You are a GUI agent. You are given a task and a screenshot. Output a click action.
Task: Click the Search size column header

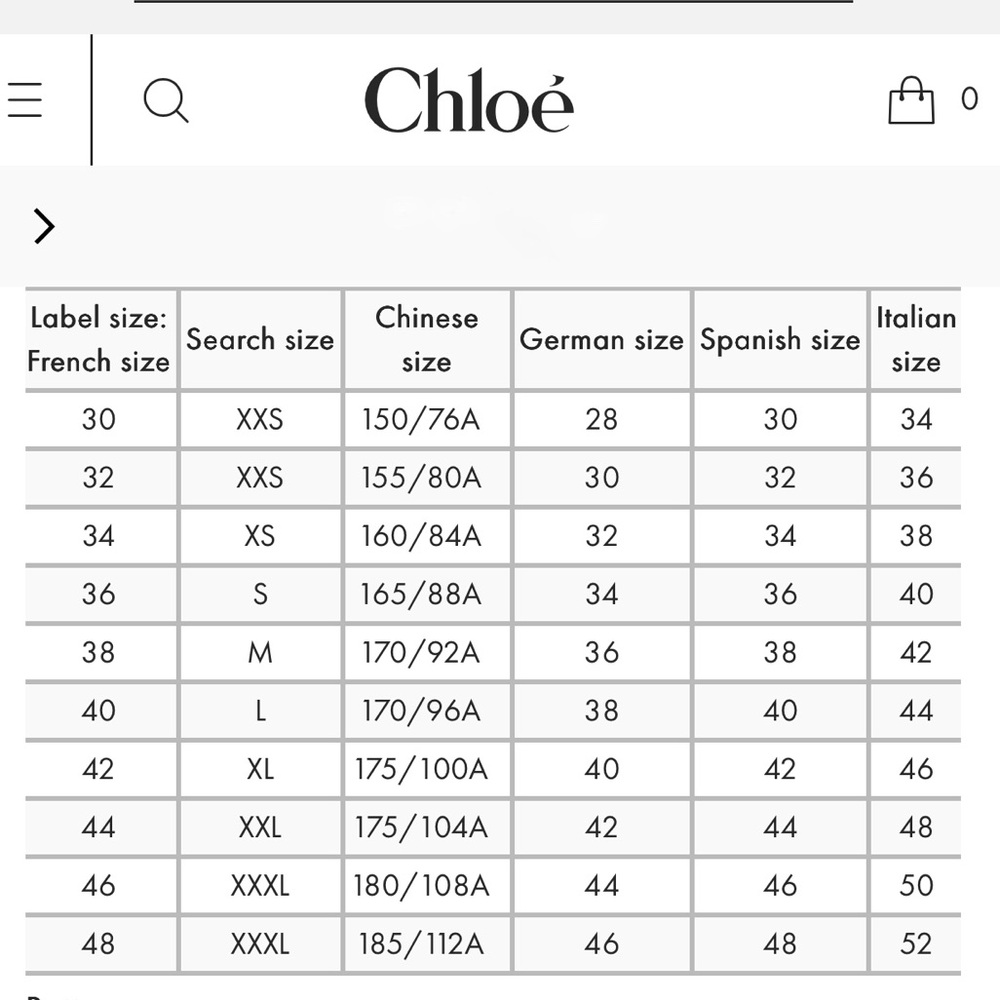pyautogui.click(x=260, y=339)
